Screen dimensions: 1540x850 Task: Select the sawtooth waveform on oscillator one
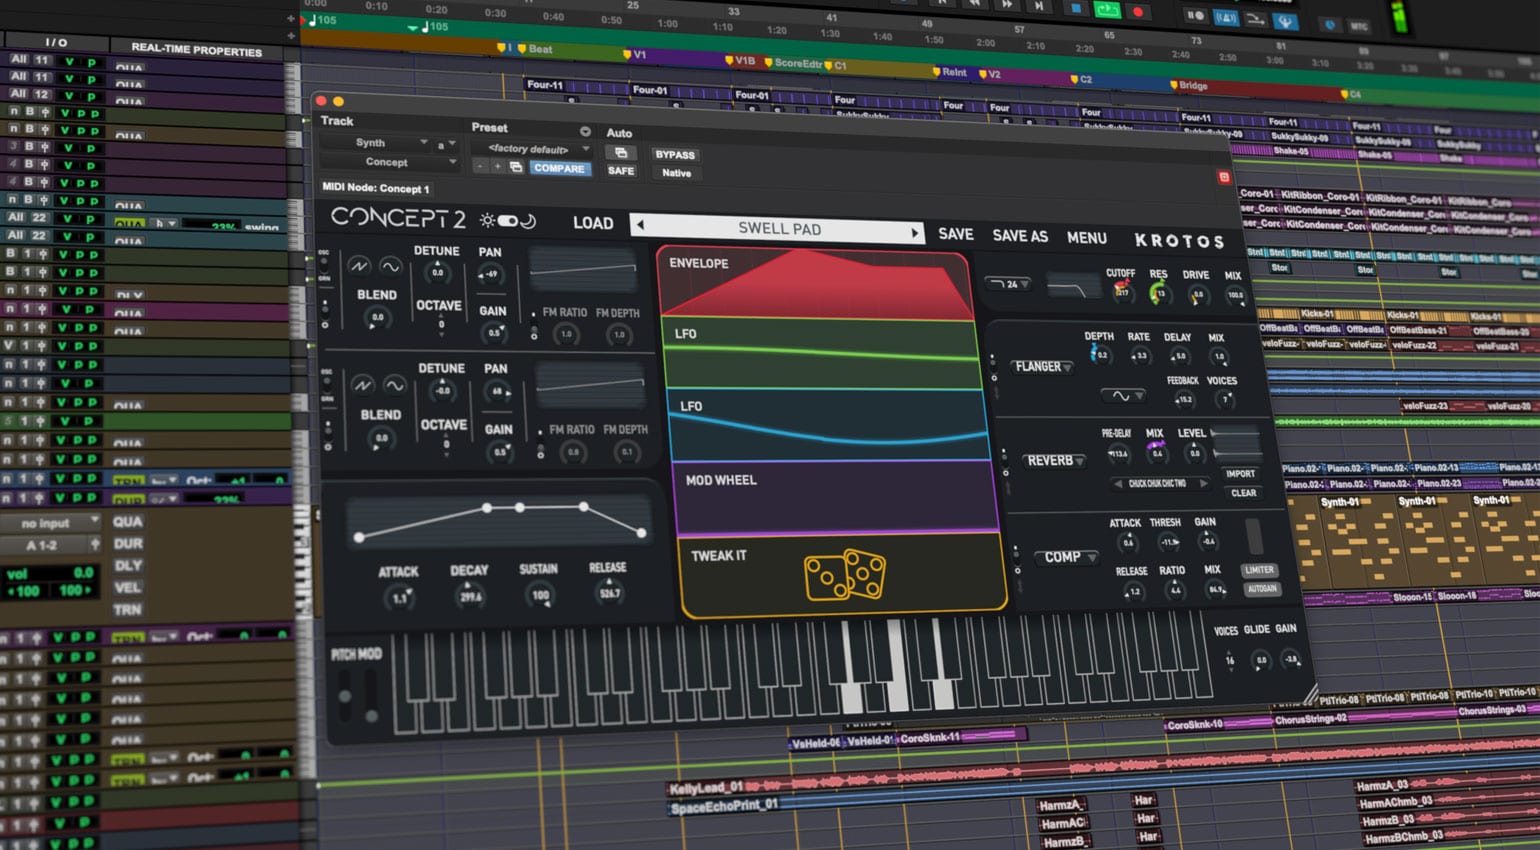(x=358, y=266)
